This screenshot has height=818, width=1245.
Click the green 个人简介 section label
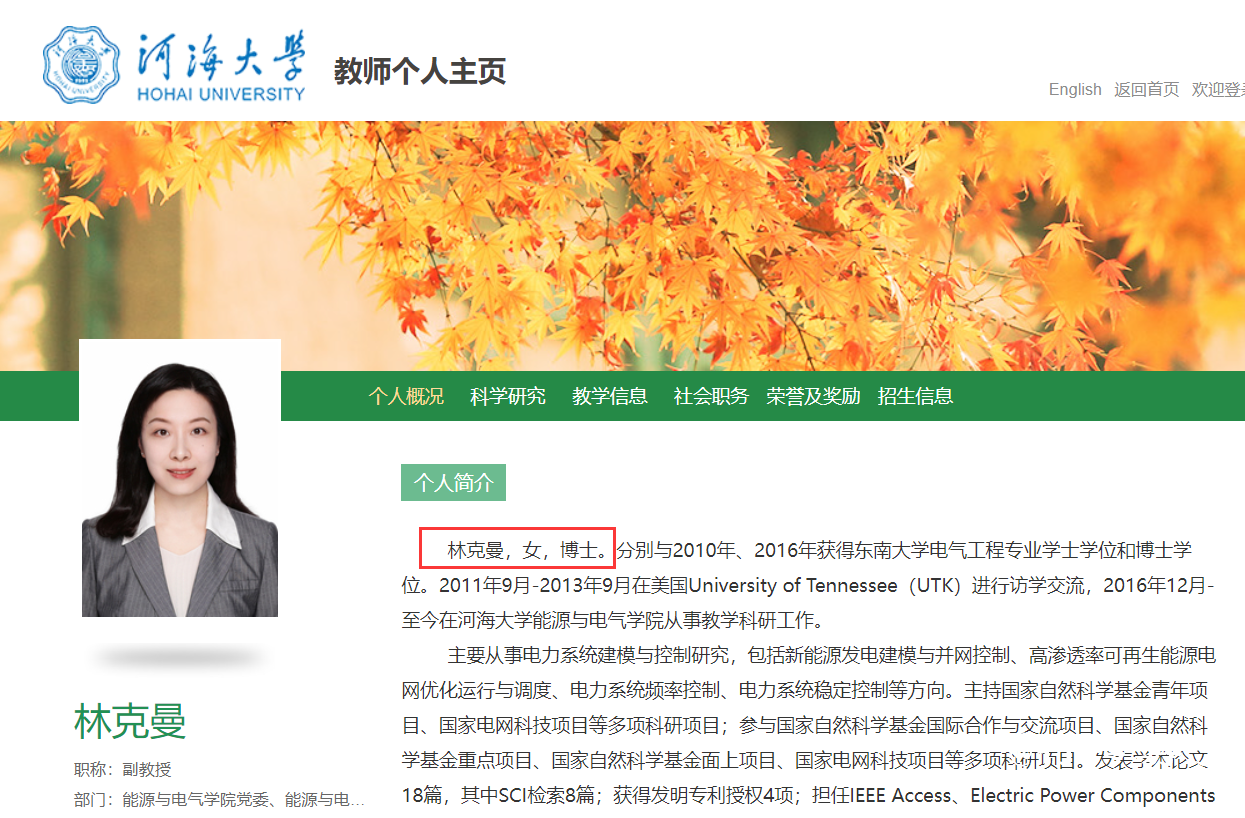[453, 483]
